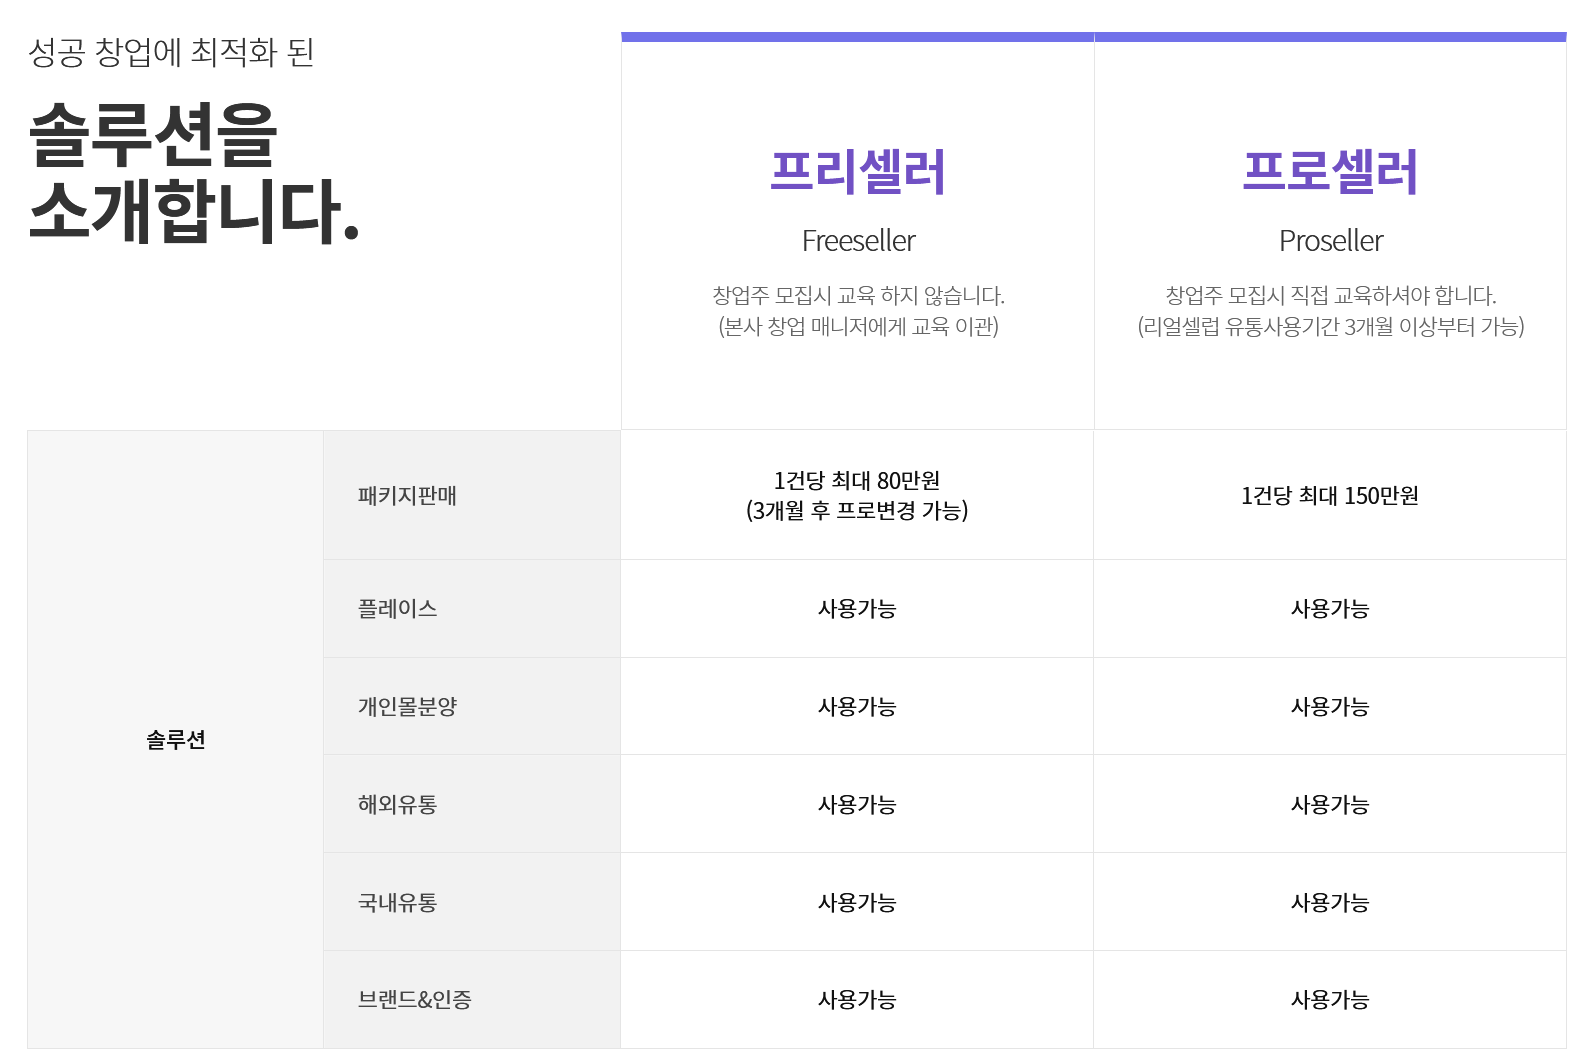Click the 성공 창업에 최적화 된 subtitle
This screenshot has width=1569, height=1058.
point(171,52)
